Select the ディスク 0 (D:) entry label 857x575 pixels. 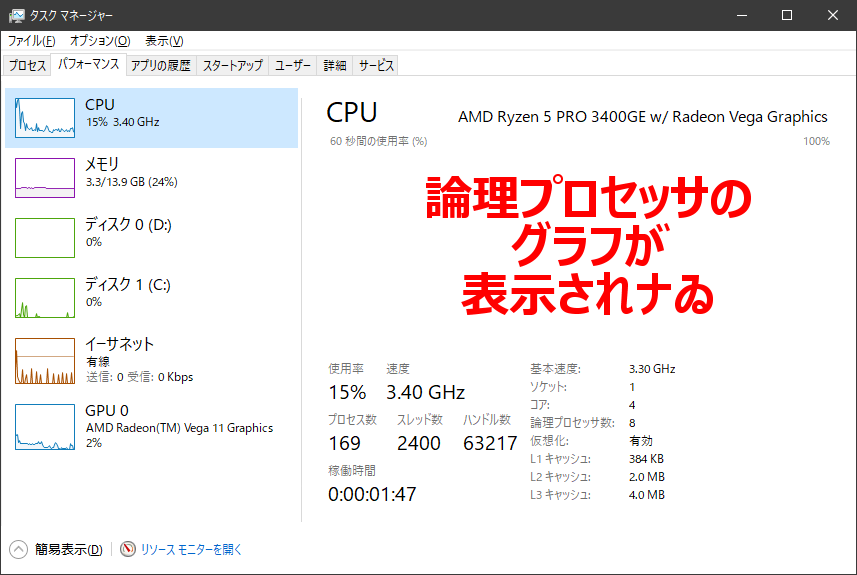point(128,225)
